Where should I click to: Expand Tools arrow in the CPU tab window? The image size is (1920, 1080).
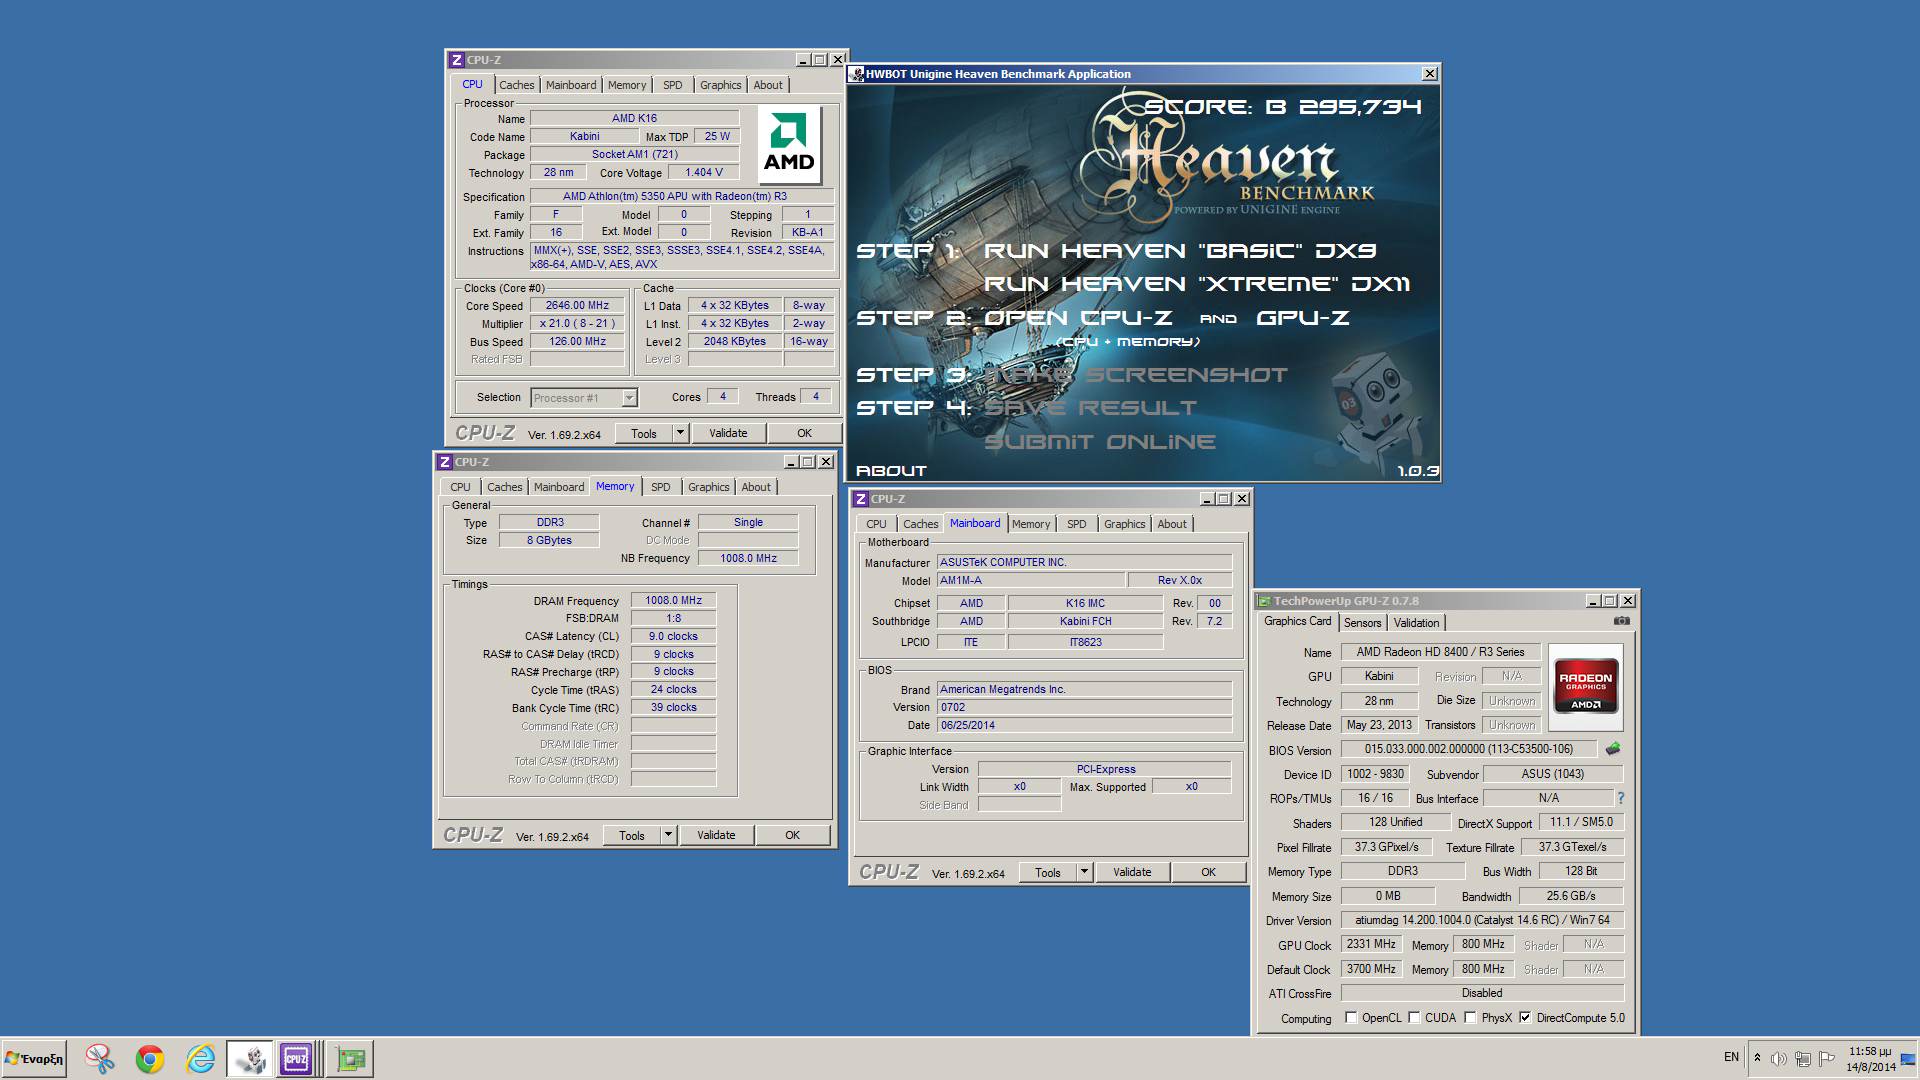pos(681,433)
